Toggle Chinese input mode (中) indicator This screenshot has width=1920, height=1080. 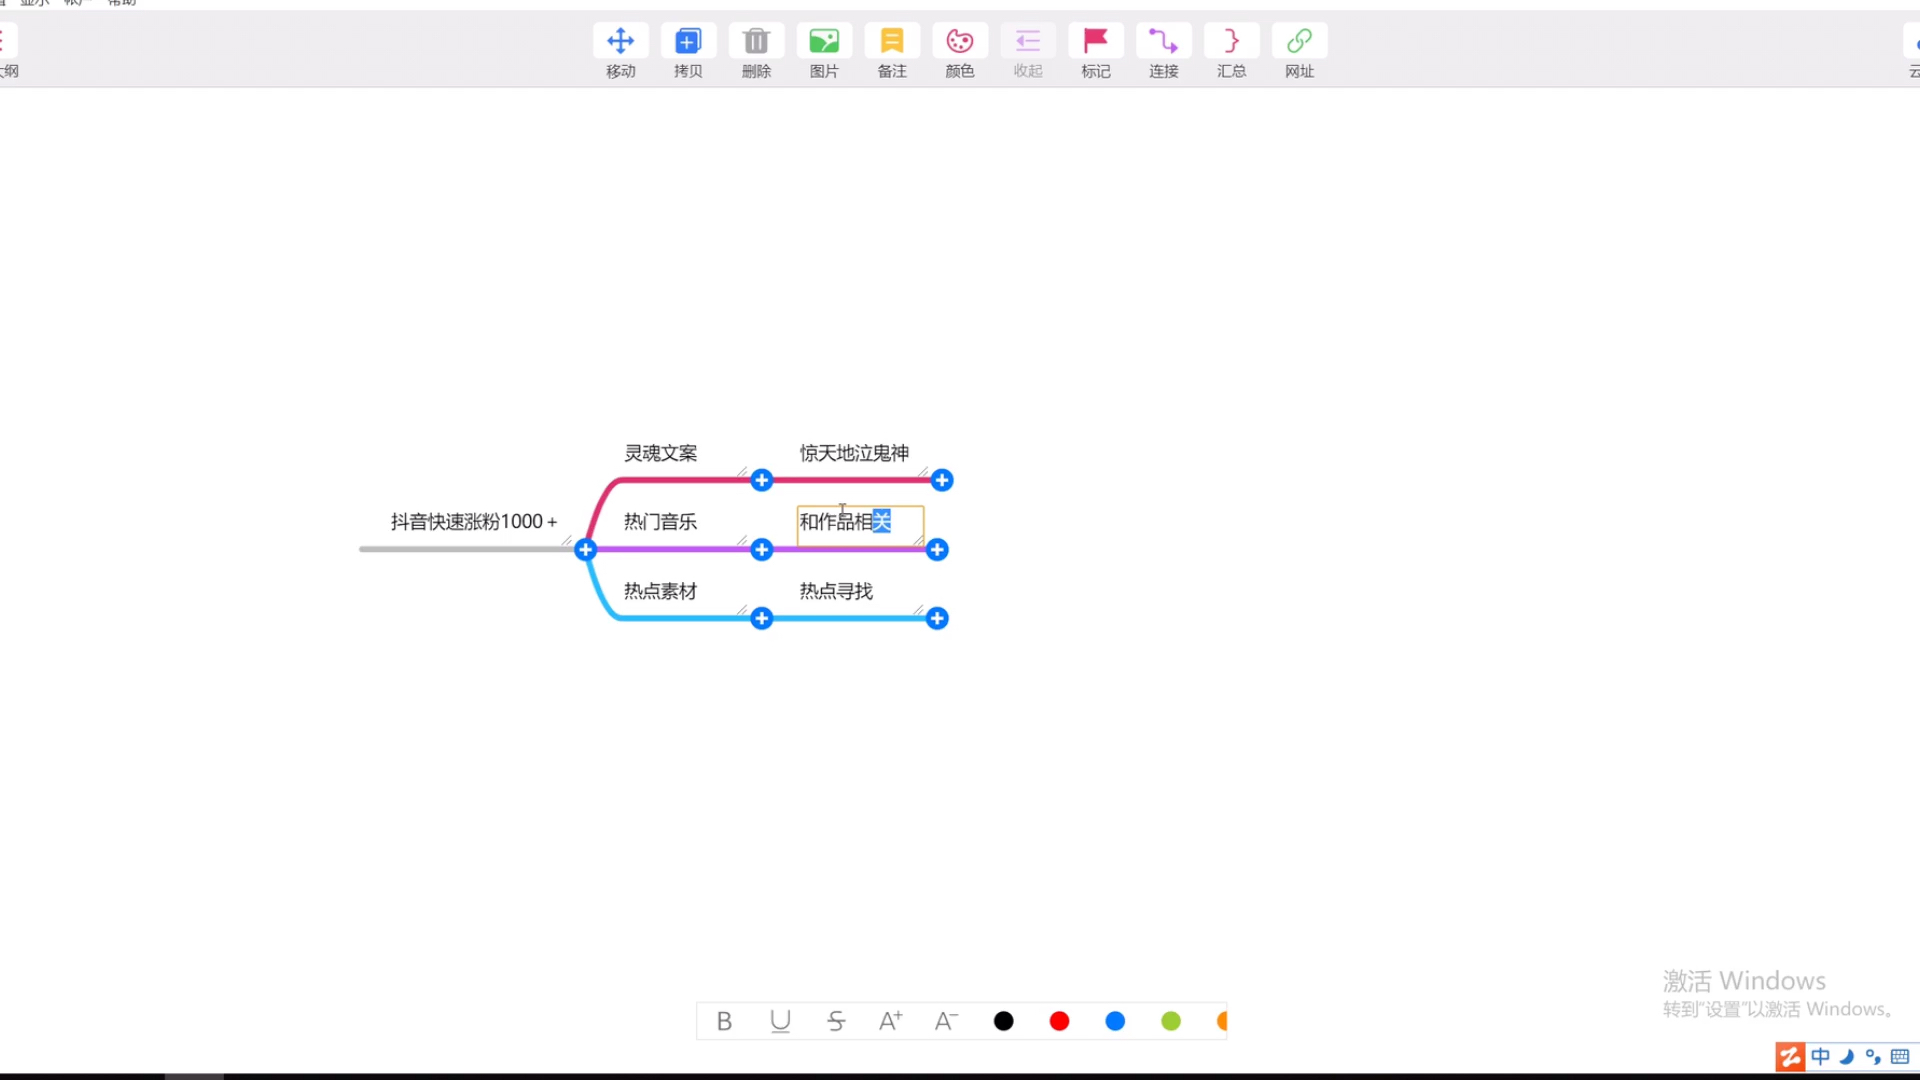[x=1820, y=1056]
